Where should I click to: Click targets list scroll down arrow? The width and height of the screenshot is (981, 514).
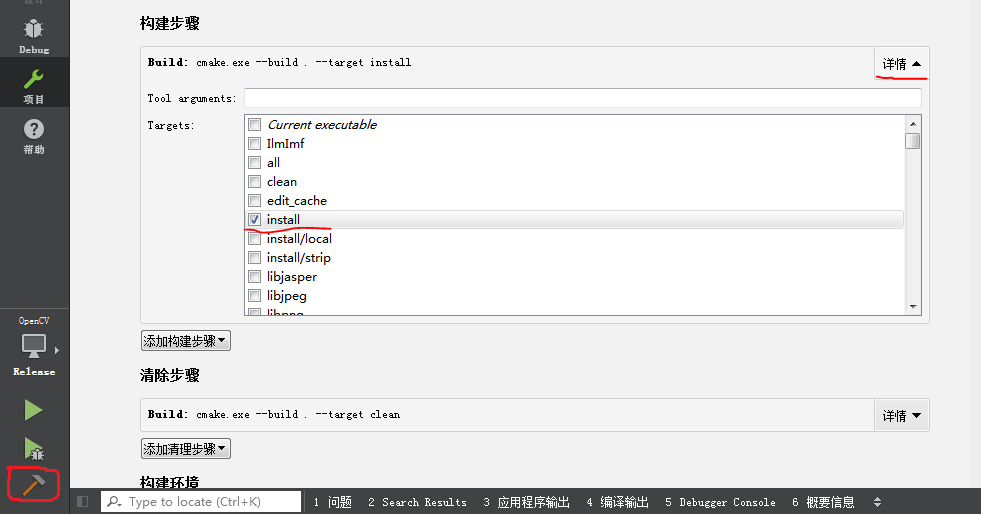(x=913, y=306)
